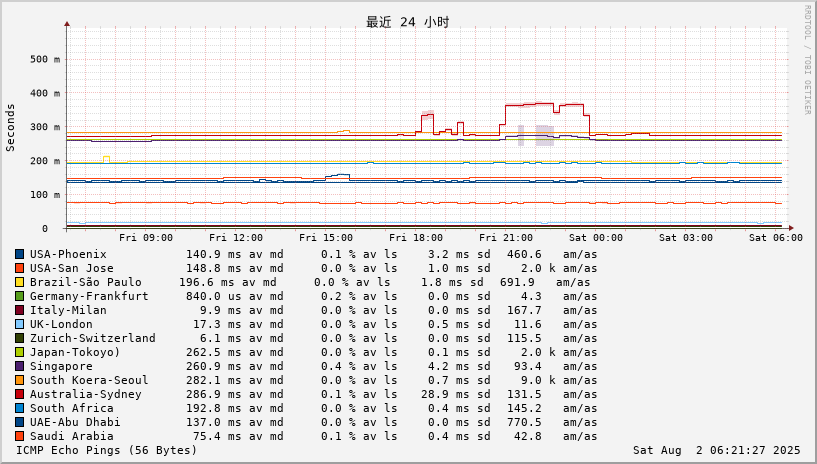
Task: Select the Australia-Sydney legend label
Action: (85, 394)
